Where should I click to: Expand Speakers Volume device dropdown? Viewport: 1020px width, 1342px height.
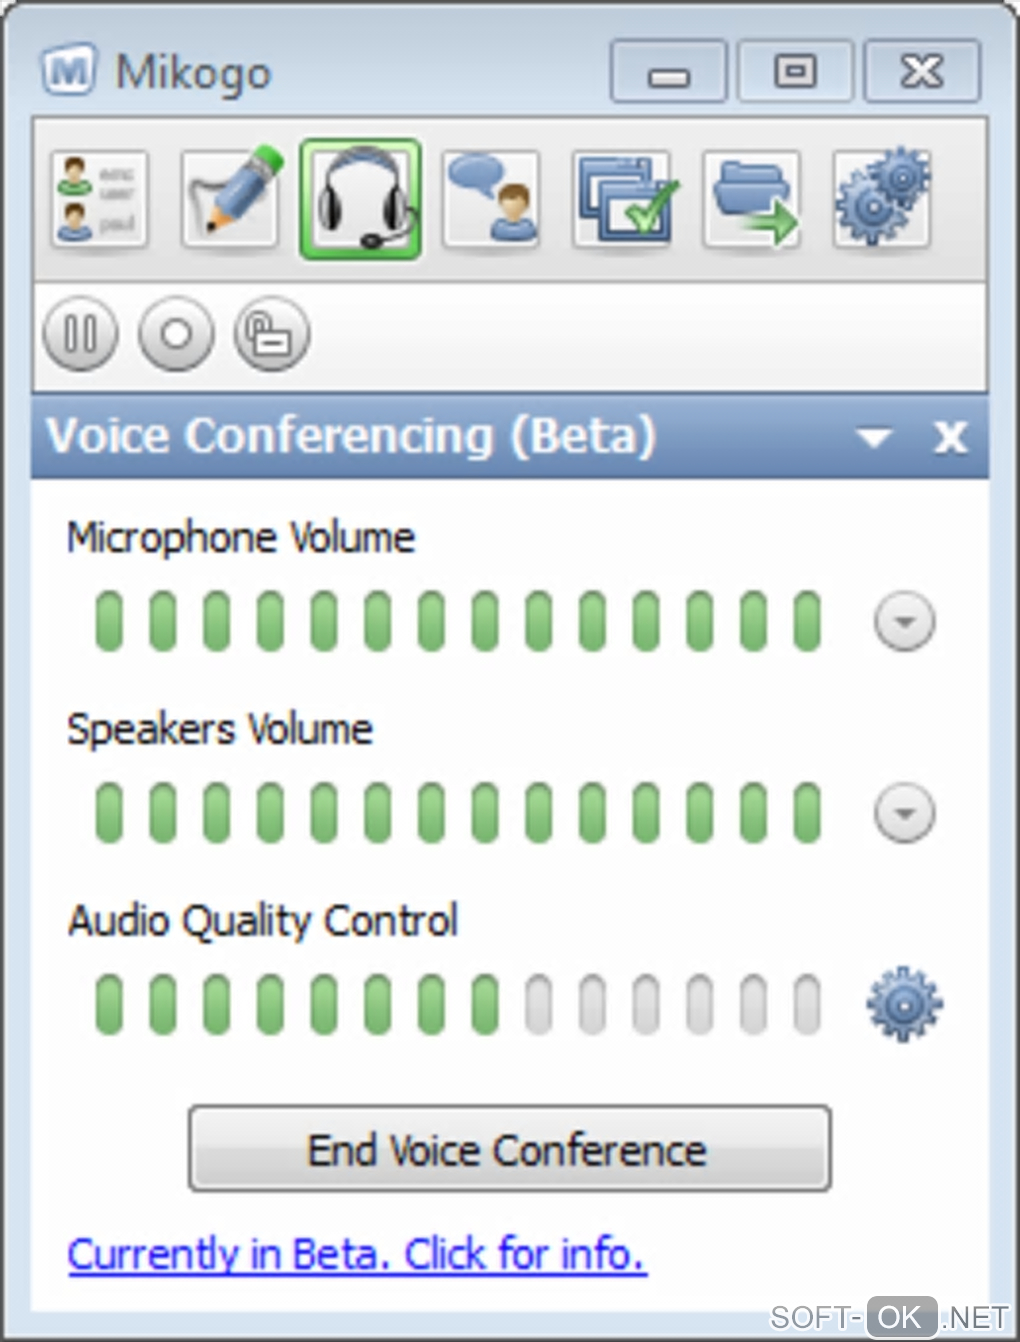(x=904, y=812)
